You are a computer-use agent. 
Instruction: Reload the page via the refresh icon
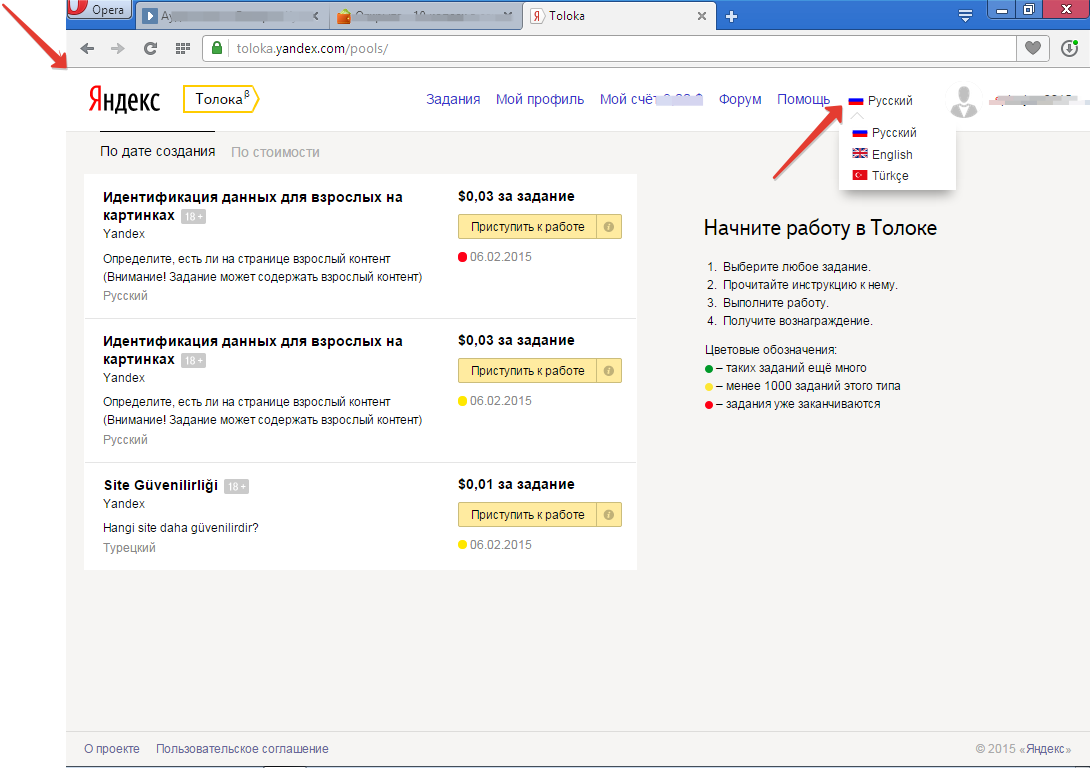tap(150, 47)
